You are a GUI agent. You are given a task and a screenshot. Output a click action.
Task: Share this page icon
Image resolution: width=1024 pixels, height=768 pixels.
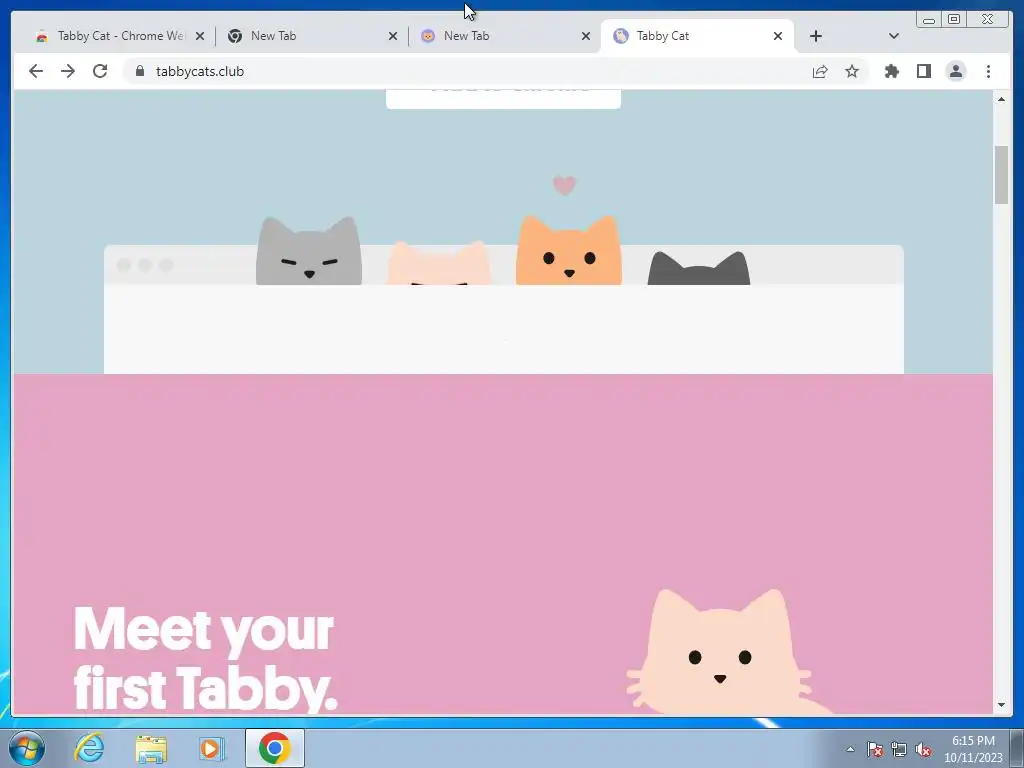[x=820, y=71]
